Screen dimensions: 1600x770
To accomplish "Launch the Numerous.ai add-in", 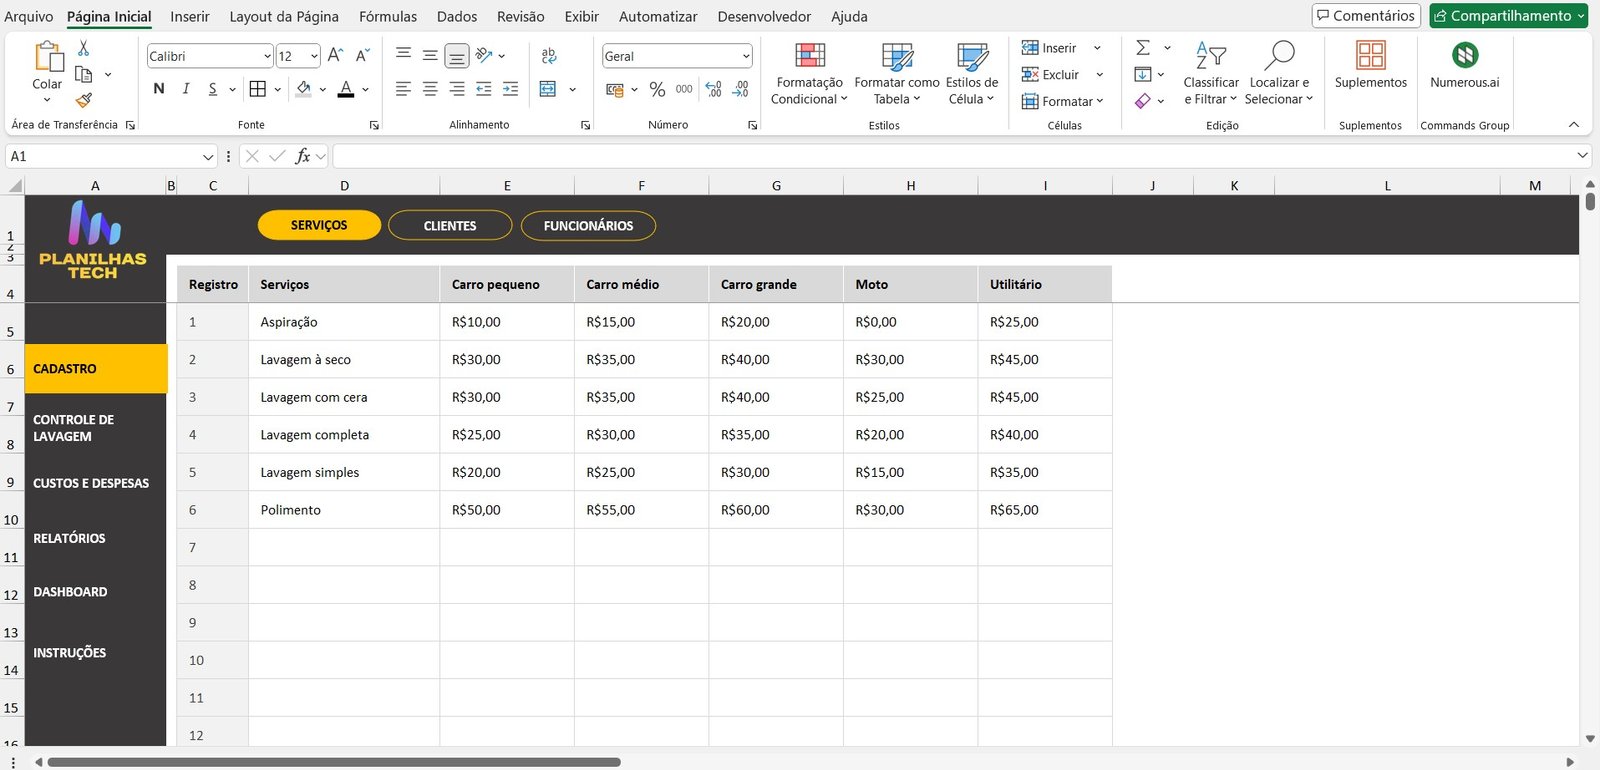I will [1465, 65].
